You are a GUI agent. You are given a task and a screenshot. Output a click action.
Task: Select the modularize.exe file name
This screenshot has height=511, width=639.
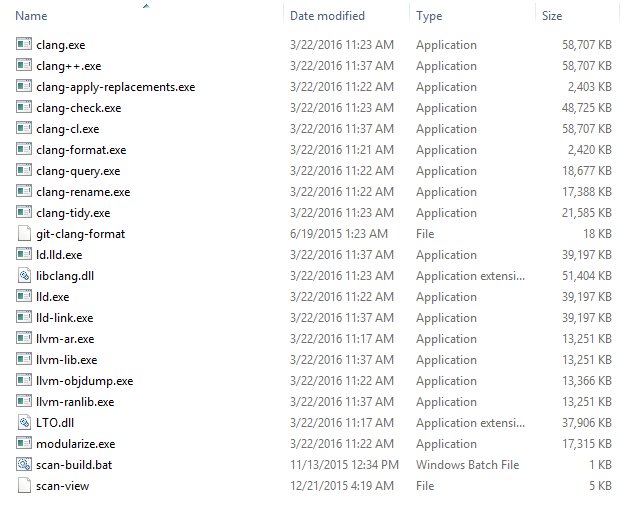click(x=76, y=444)
